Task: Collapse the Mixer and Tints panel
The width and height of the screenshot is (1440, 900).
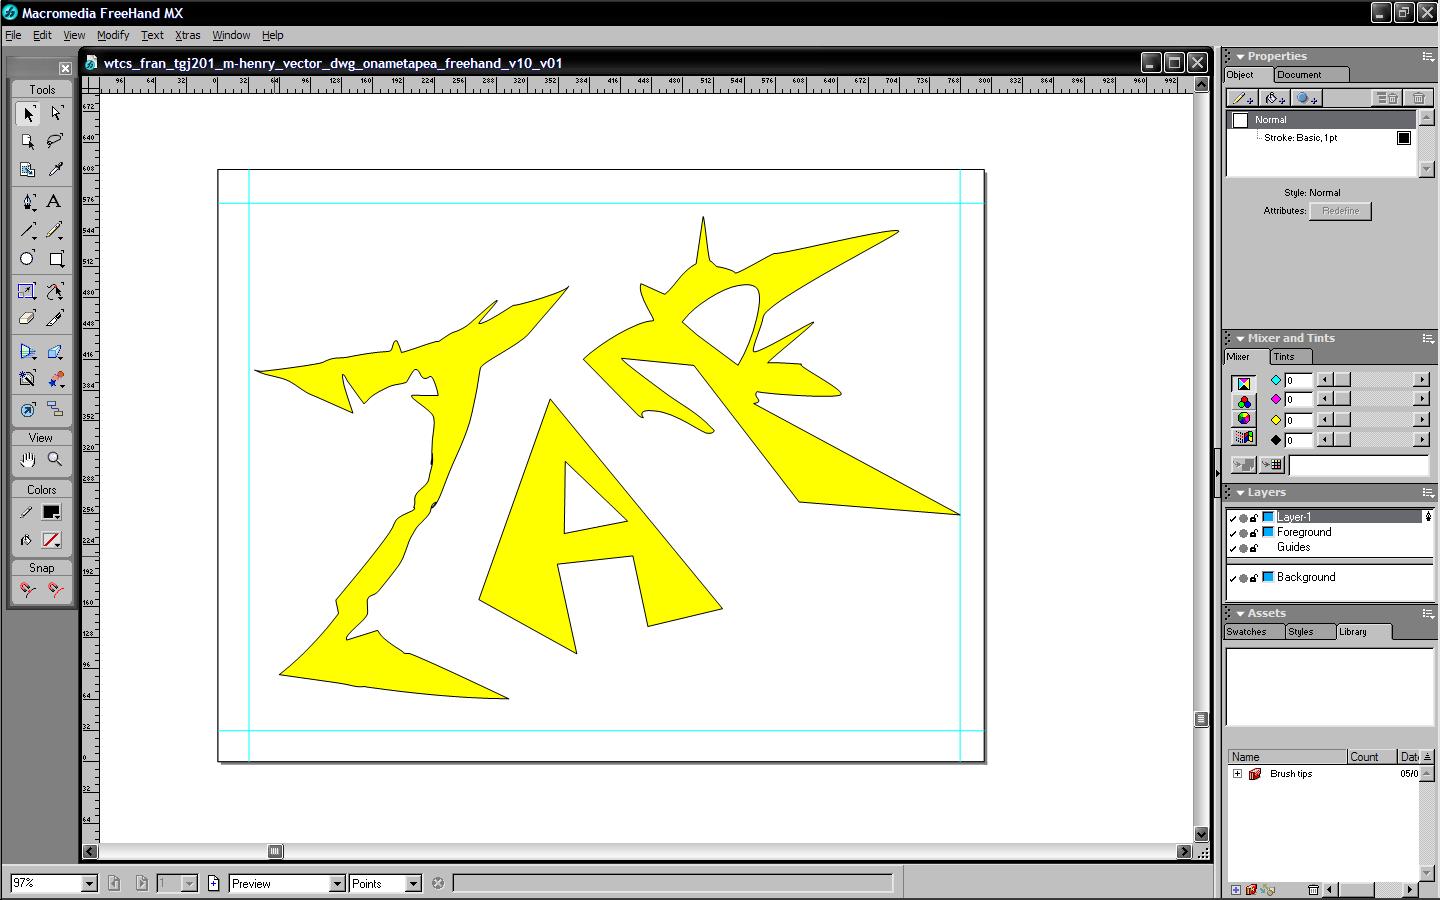Action: point(1240,339)
